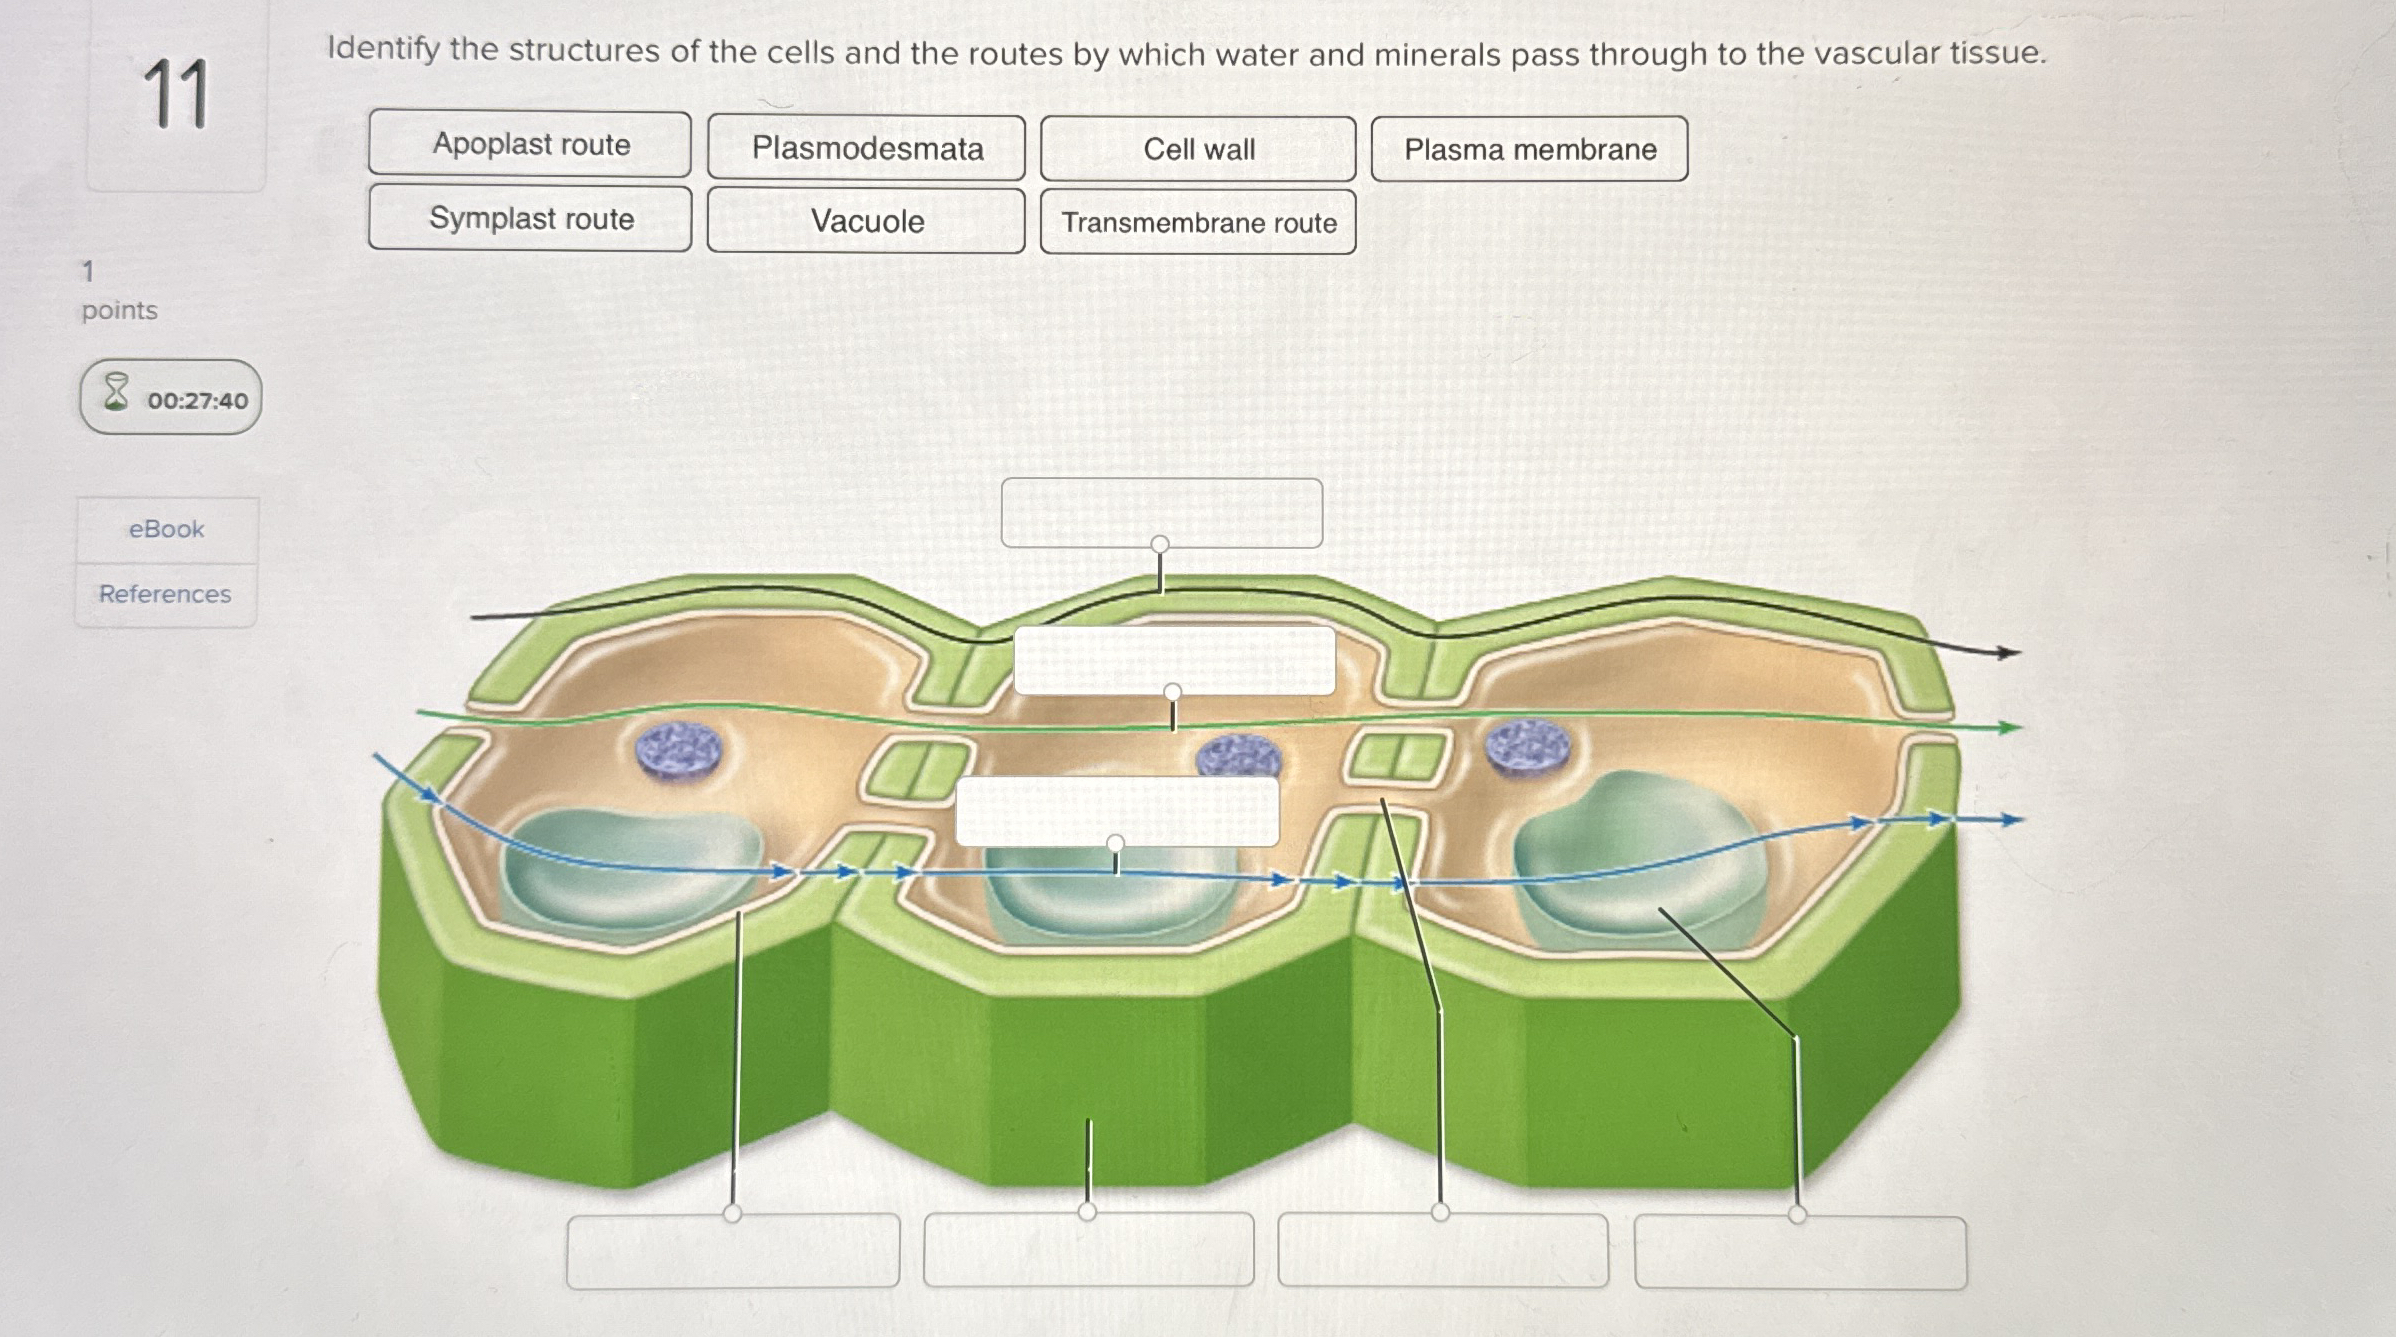Select the Transmembrane route label

coord(1198,222)
